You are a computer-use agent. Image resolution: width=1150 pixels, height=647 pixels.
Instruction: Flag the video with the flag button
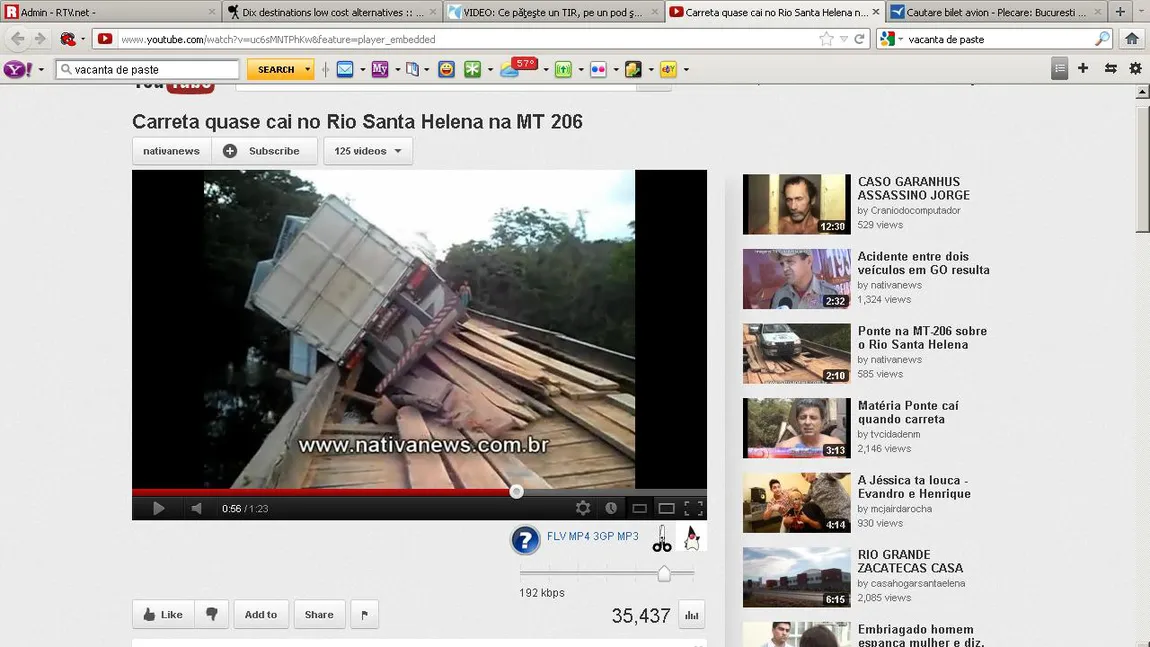pyautogui.click(x=365, y=615)
